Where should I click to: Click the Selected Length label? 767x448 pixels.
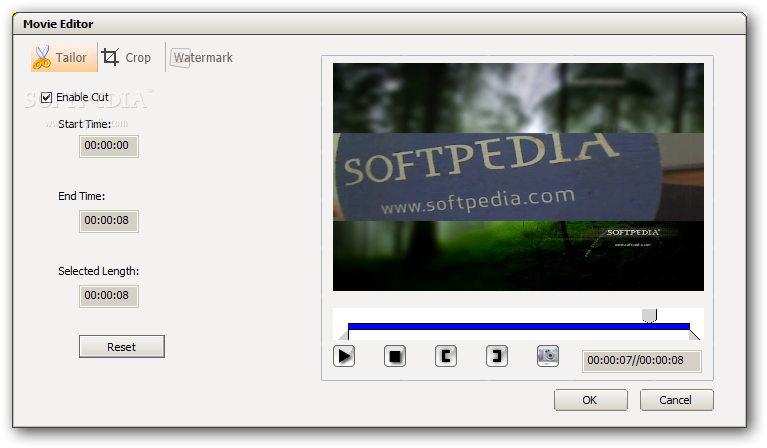pos(99,271)
